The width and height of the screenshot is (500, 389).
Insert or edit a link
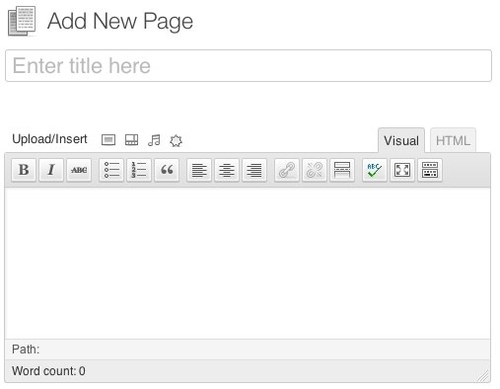[x=287, y=170]
